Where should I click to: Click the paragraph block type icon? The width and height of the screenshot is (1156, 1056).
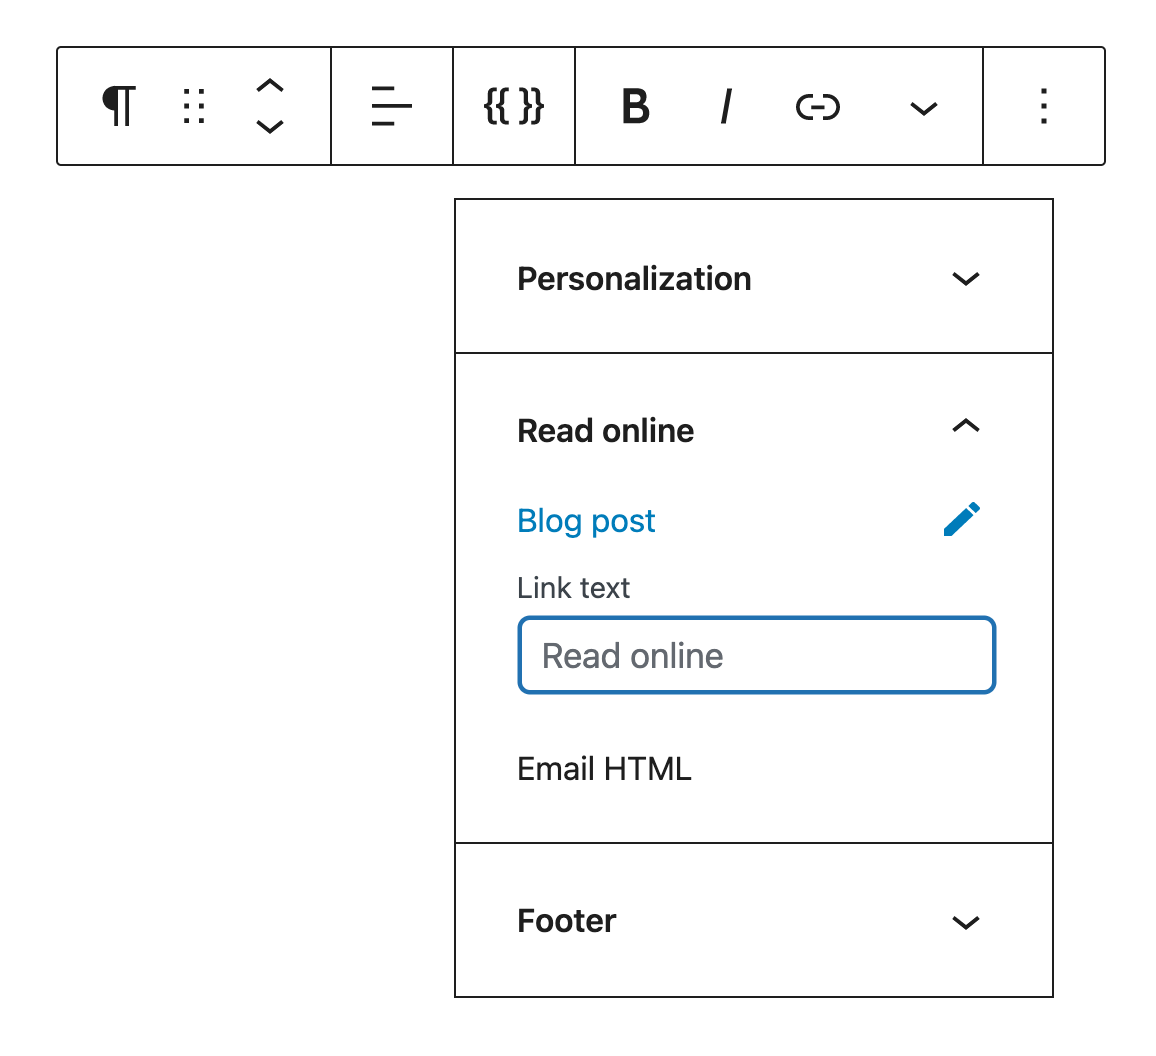coord(119,106)
